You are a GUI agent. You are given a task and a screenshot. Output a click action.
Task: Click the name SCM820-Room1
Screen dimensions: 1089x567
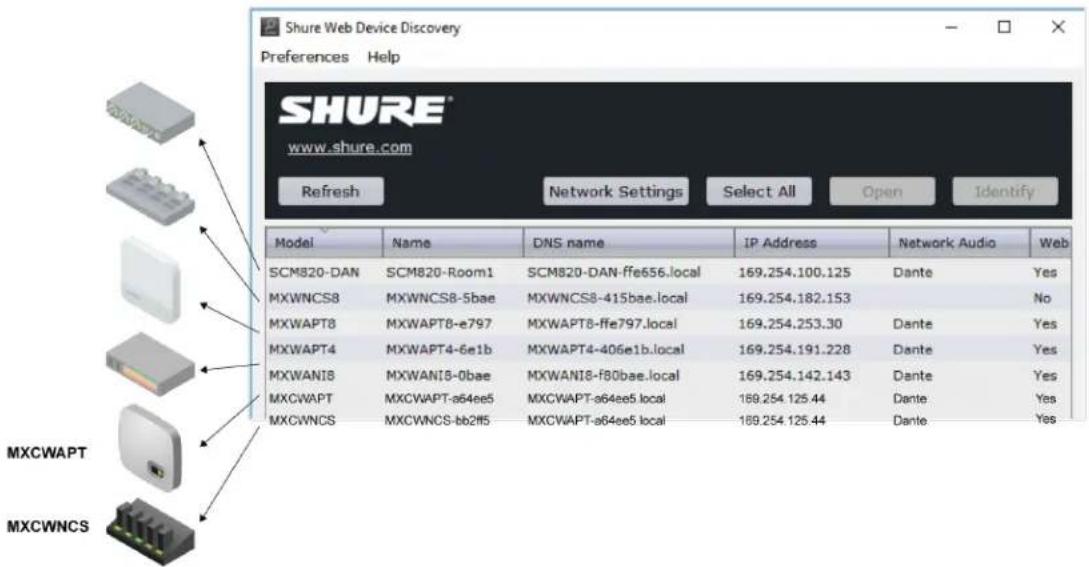440,272
